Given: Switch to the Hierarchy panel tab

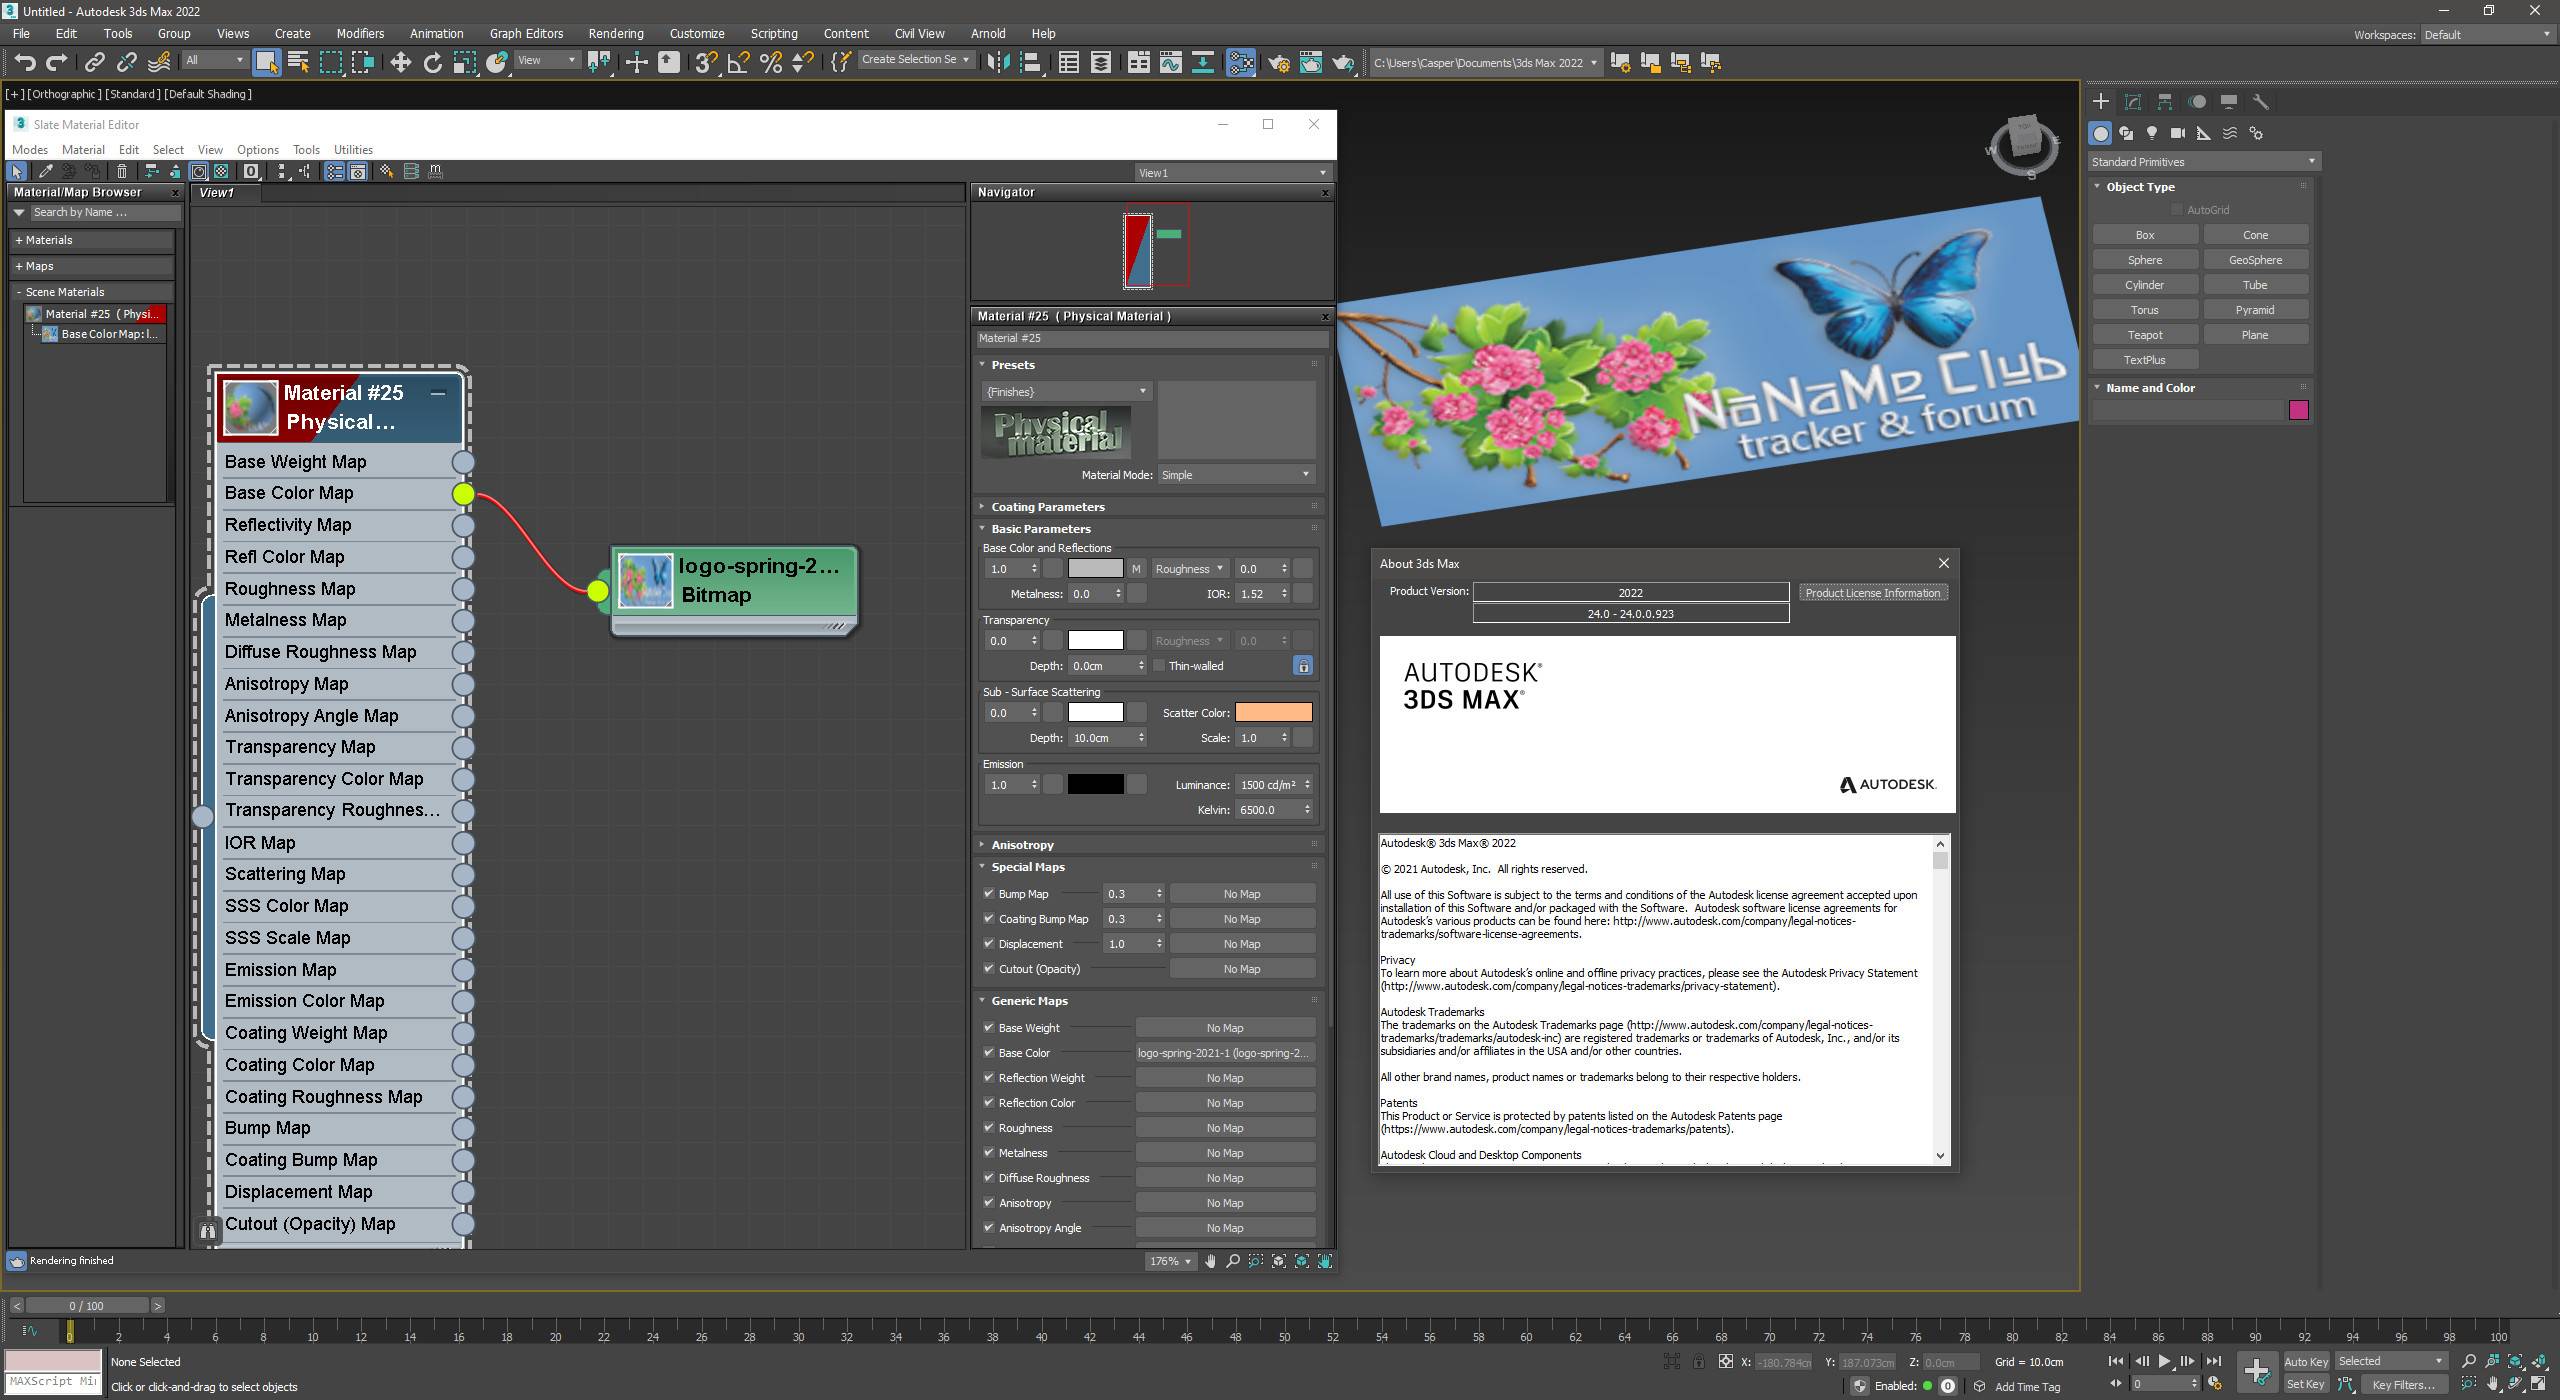Looking at the screenshot, I should (2165, 102).
